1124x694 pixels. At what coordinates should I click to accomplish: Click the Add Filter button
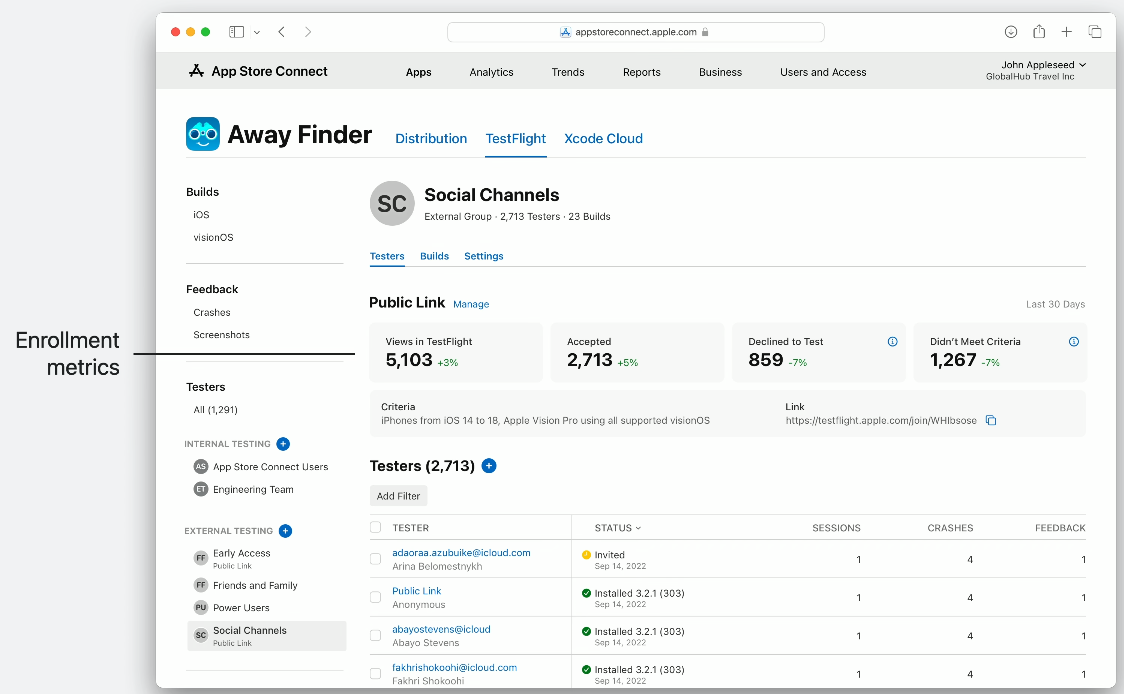coord(399,495)
